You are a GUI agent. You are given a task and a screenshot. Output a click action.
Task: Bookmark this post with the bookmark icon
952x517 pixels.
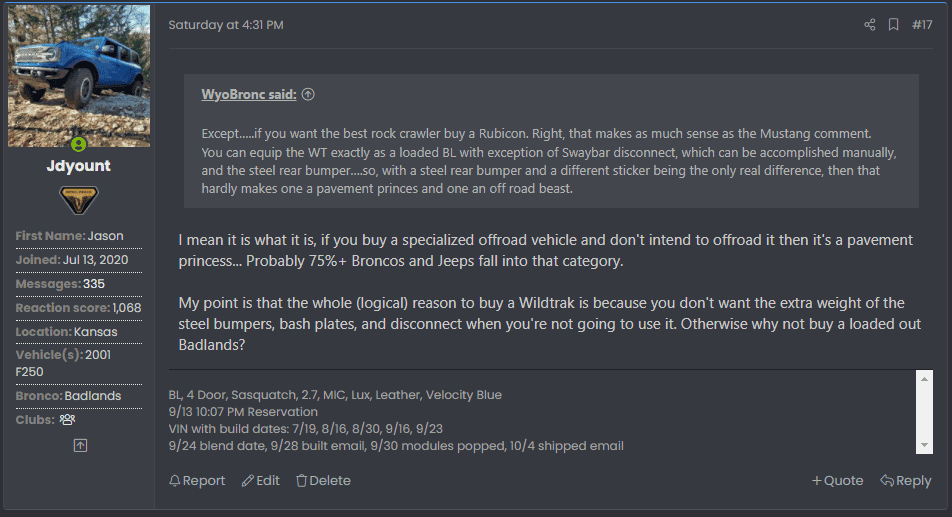click(893, 24)
